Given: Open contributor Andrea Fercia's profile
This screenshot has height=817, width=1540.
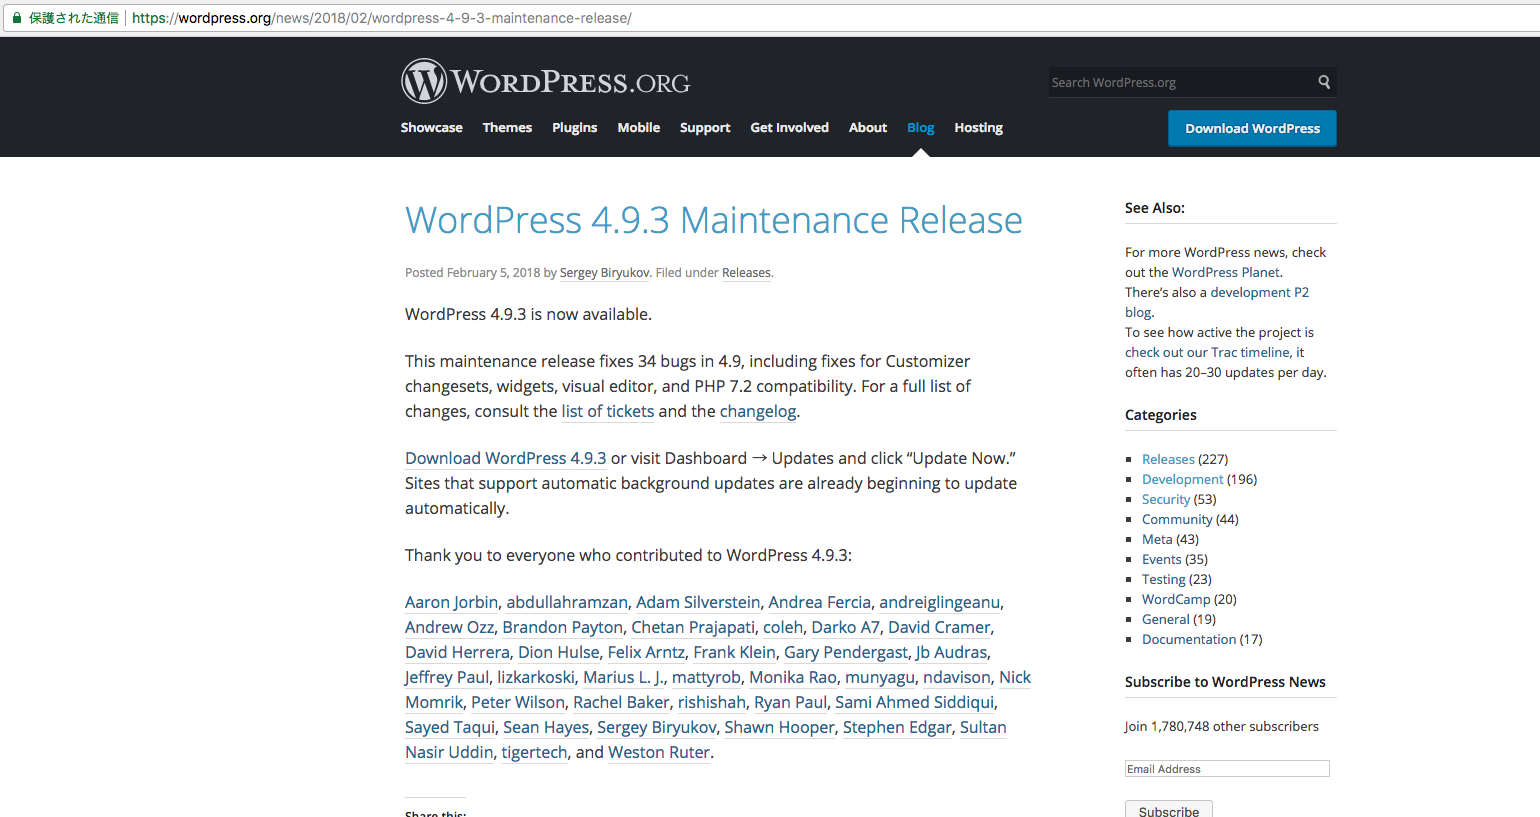Looking at the screenshot, I should 819,602.
